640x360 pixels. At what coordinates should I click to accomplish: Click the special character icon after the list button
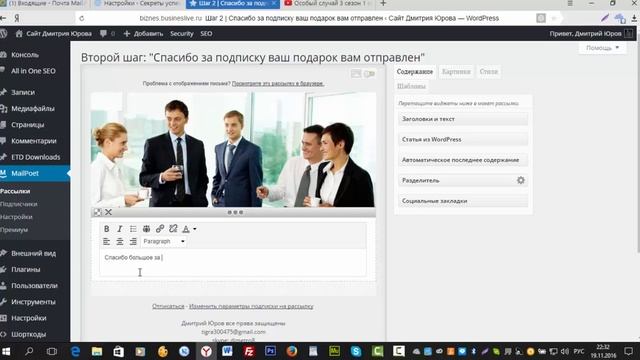pos(147,229)
